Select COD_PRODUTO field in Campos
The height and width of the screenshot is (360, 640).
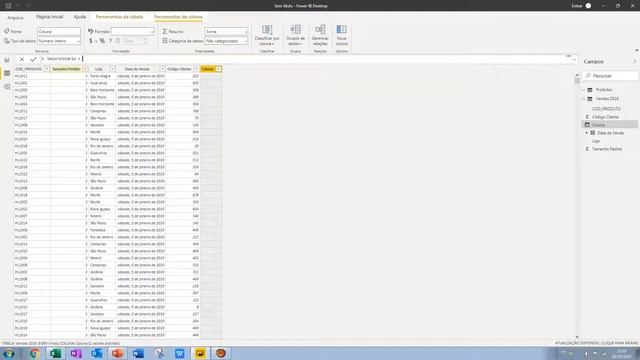click(x=606, y=109)
